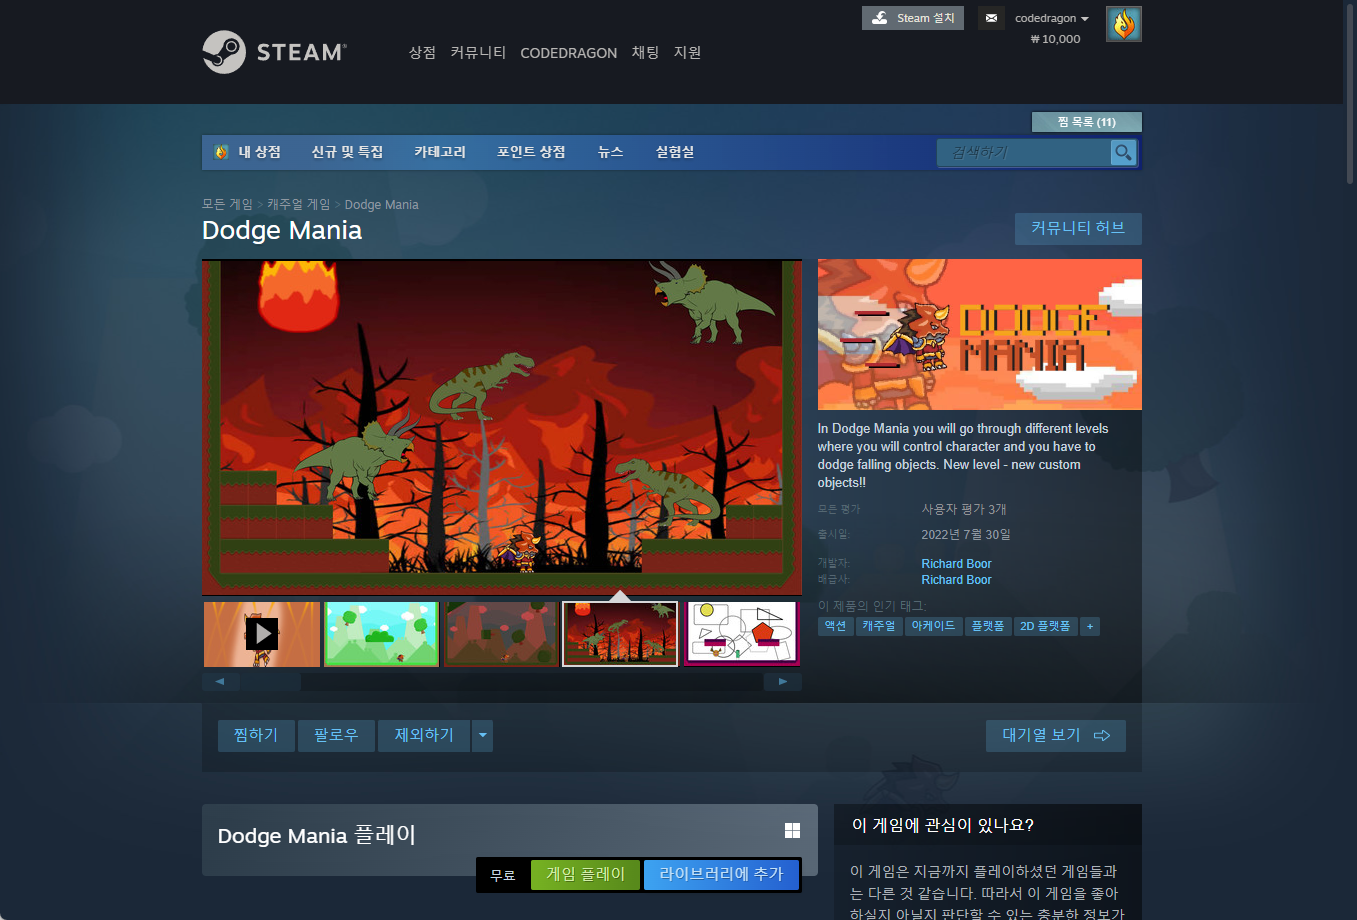
Task: Open the 찜 목록 (11) wishlist
Action: click(1086, 122)
